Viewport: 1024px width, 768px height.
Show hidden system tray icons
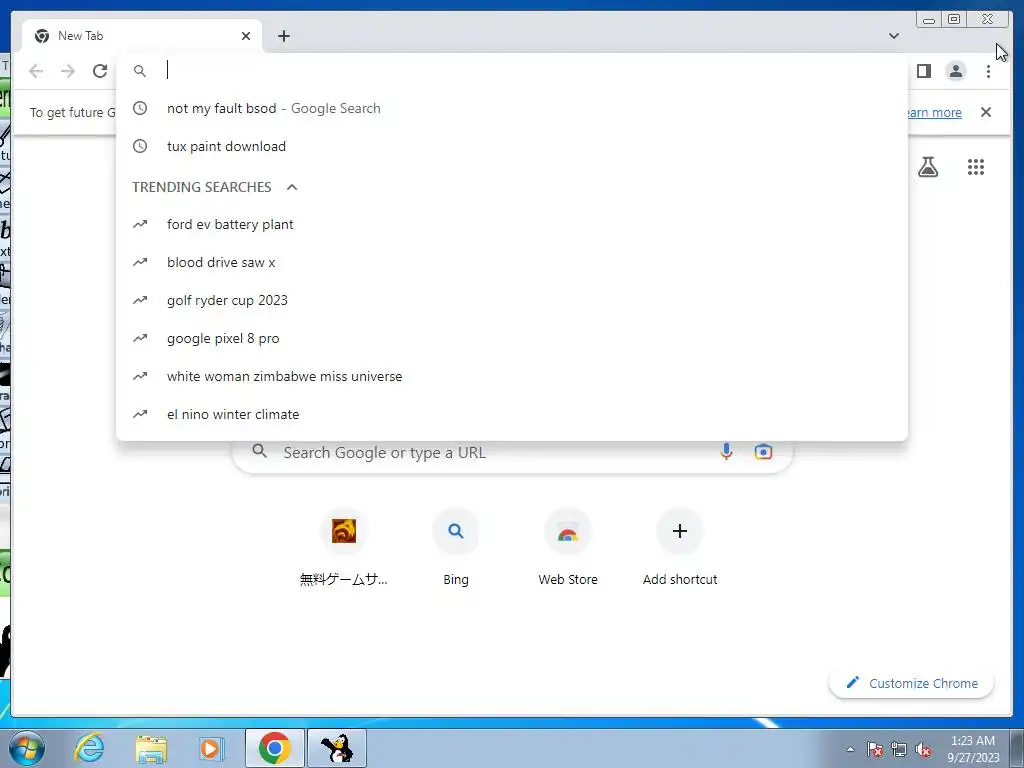pos(850,749)
